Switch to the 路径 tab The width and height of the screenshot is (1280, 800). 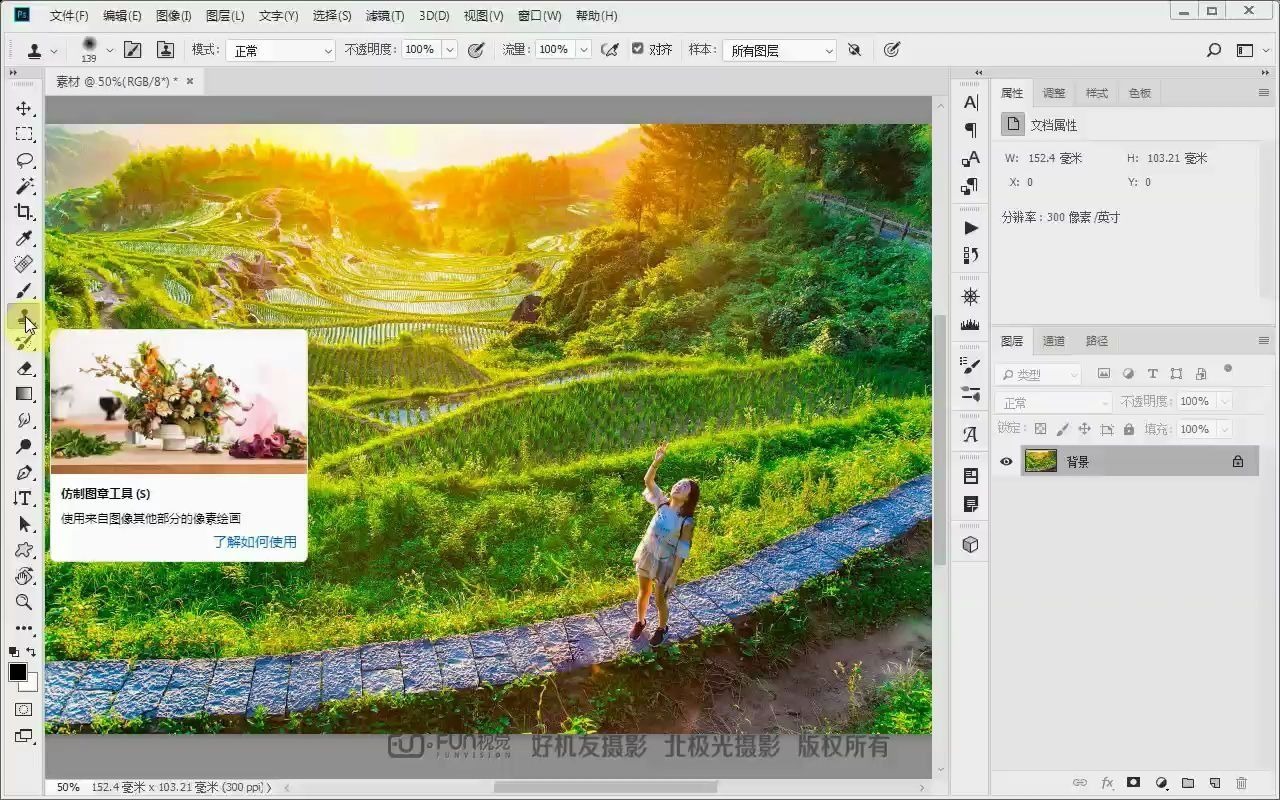click(1097, 341)
